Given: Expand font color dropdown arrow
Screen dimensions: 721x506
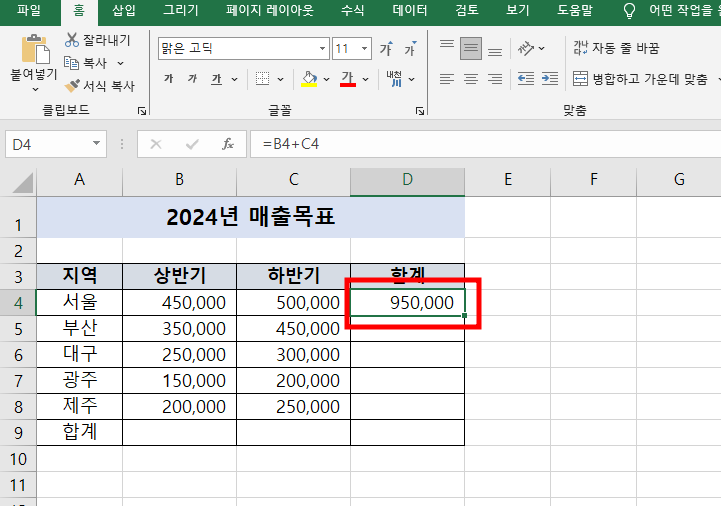Looking at the screenshot, I should (366, 80).
